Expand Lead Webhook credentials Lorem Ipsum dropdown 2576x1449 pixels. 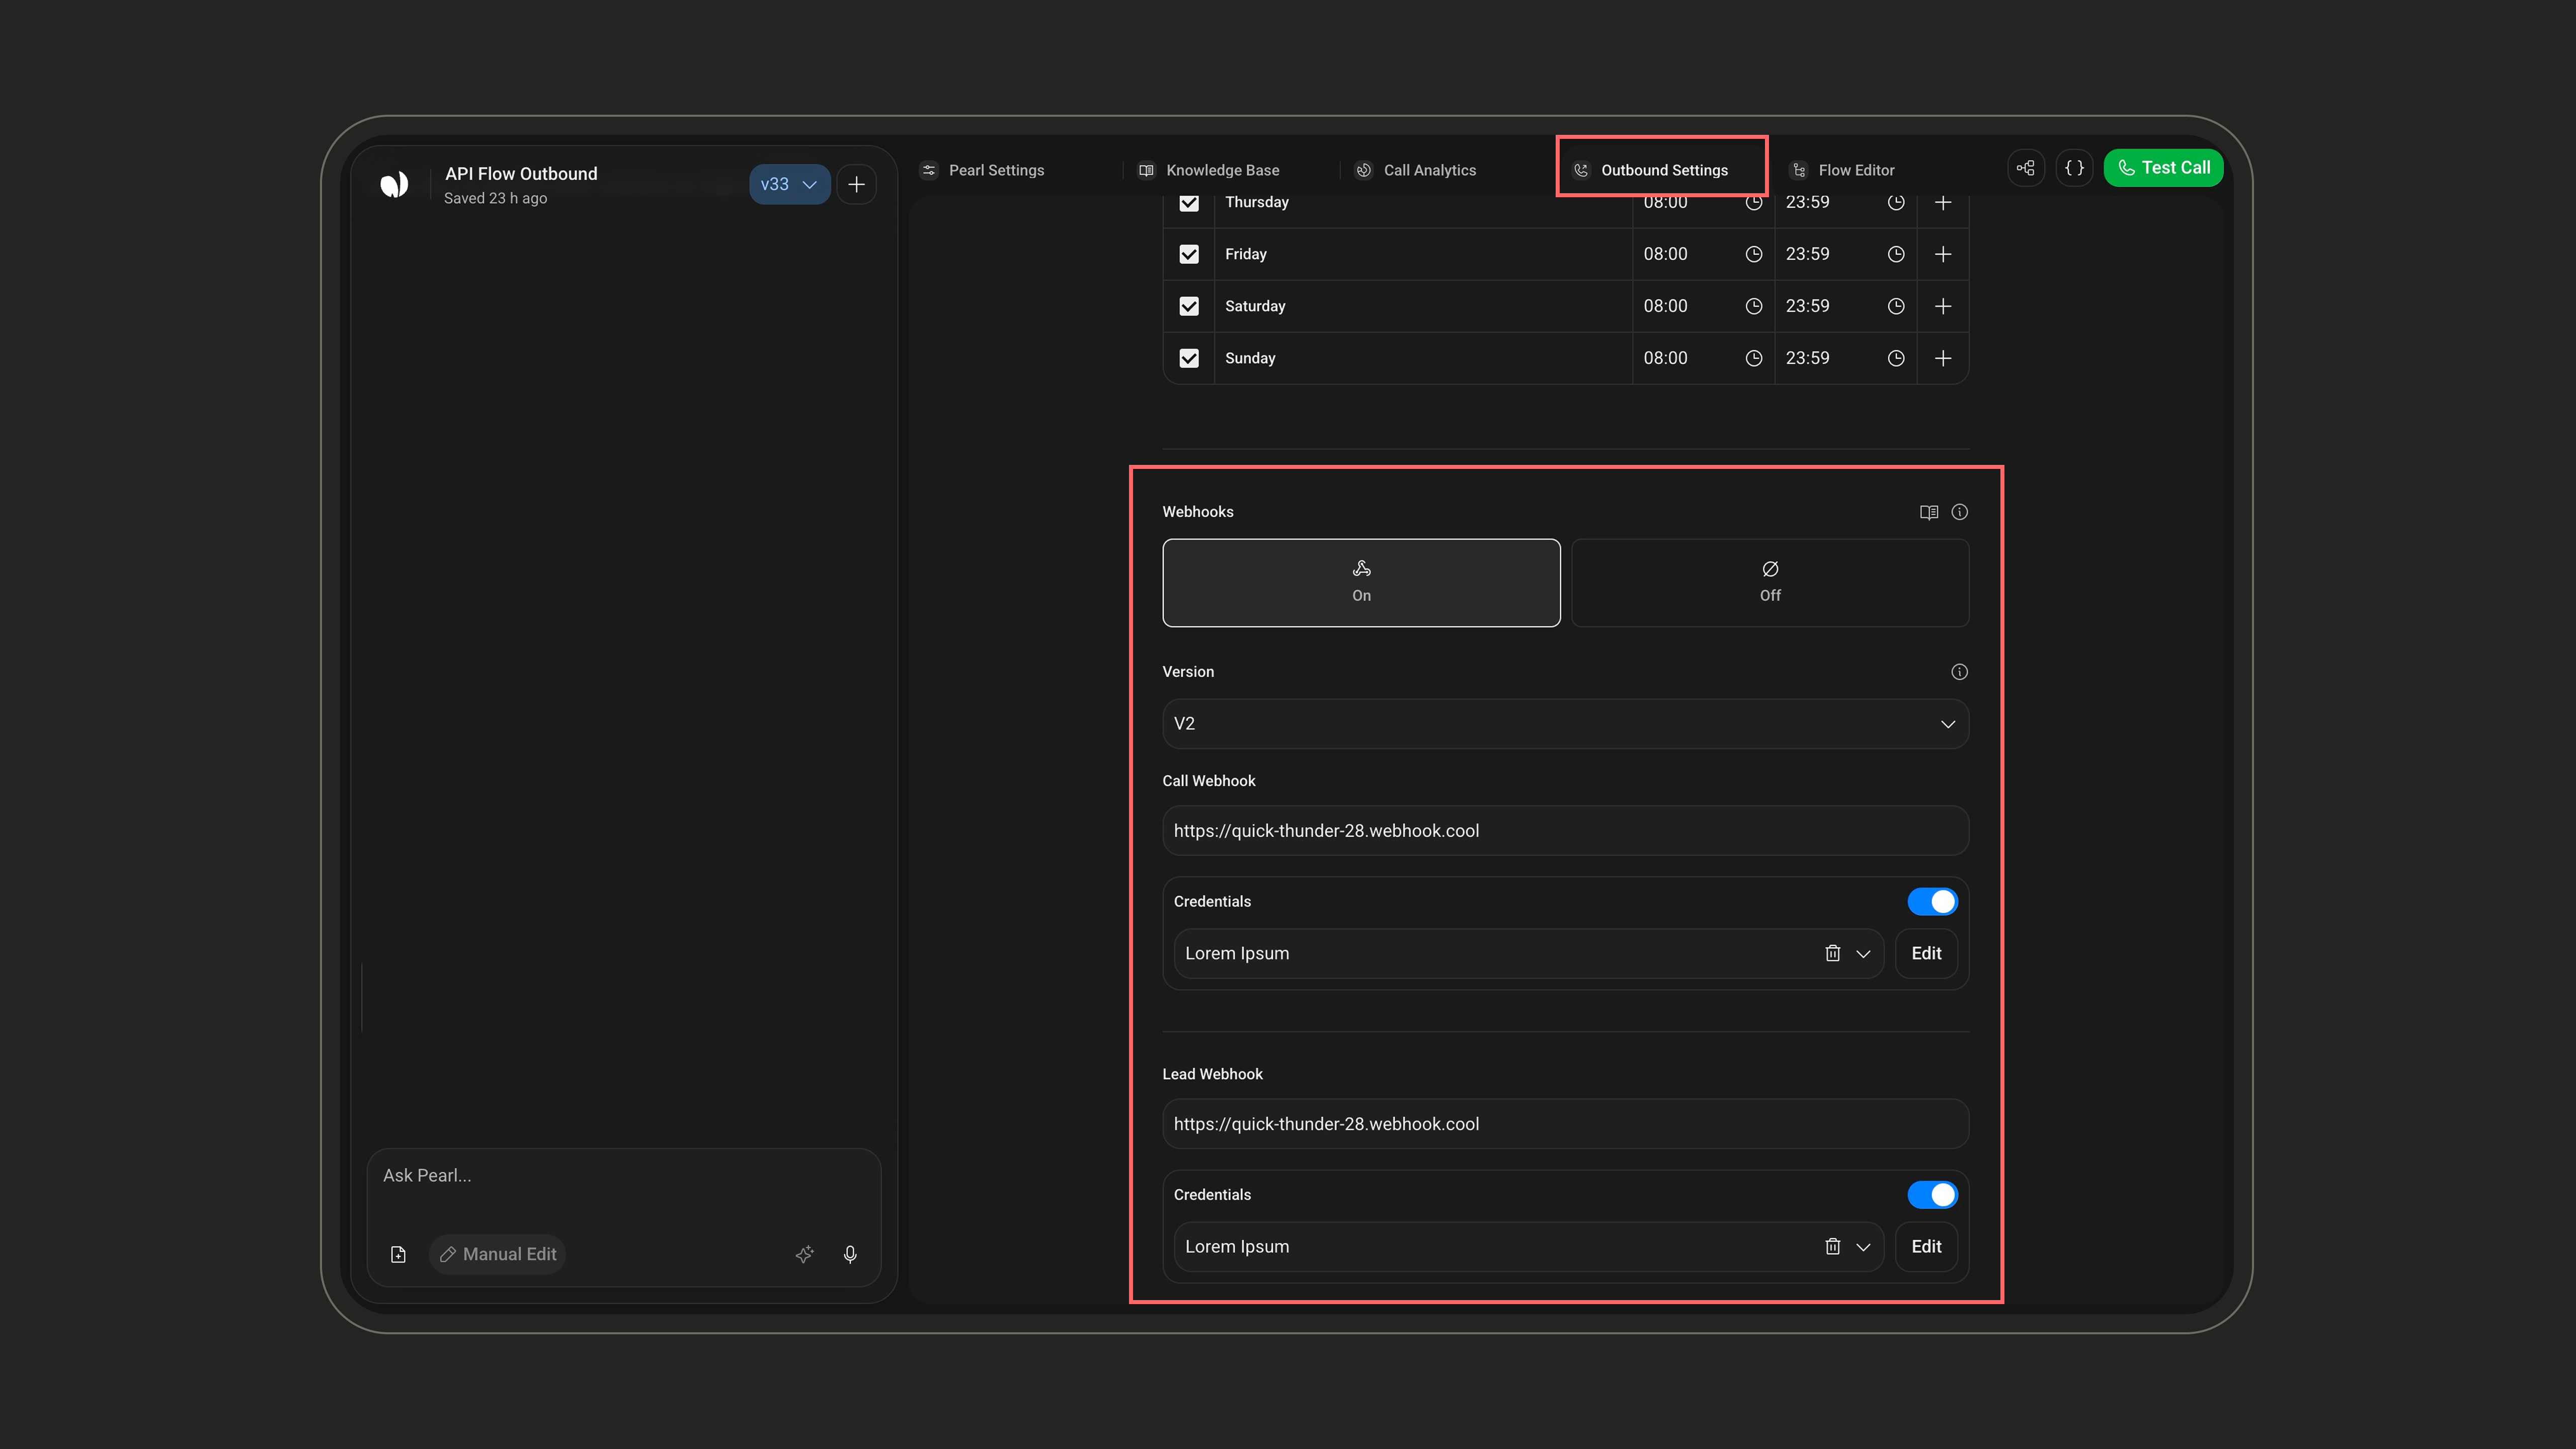[x=1862, y=1247]
